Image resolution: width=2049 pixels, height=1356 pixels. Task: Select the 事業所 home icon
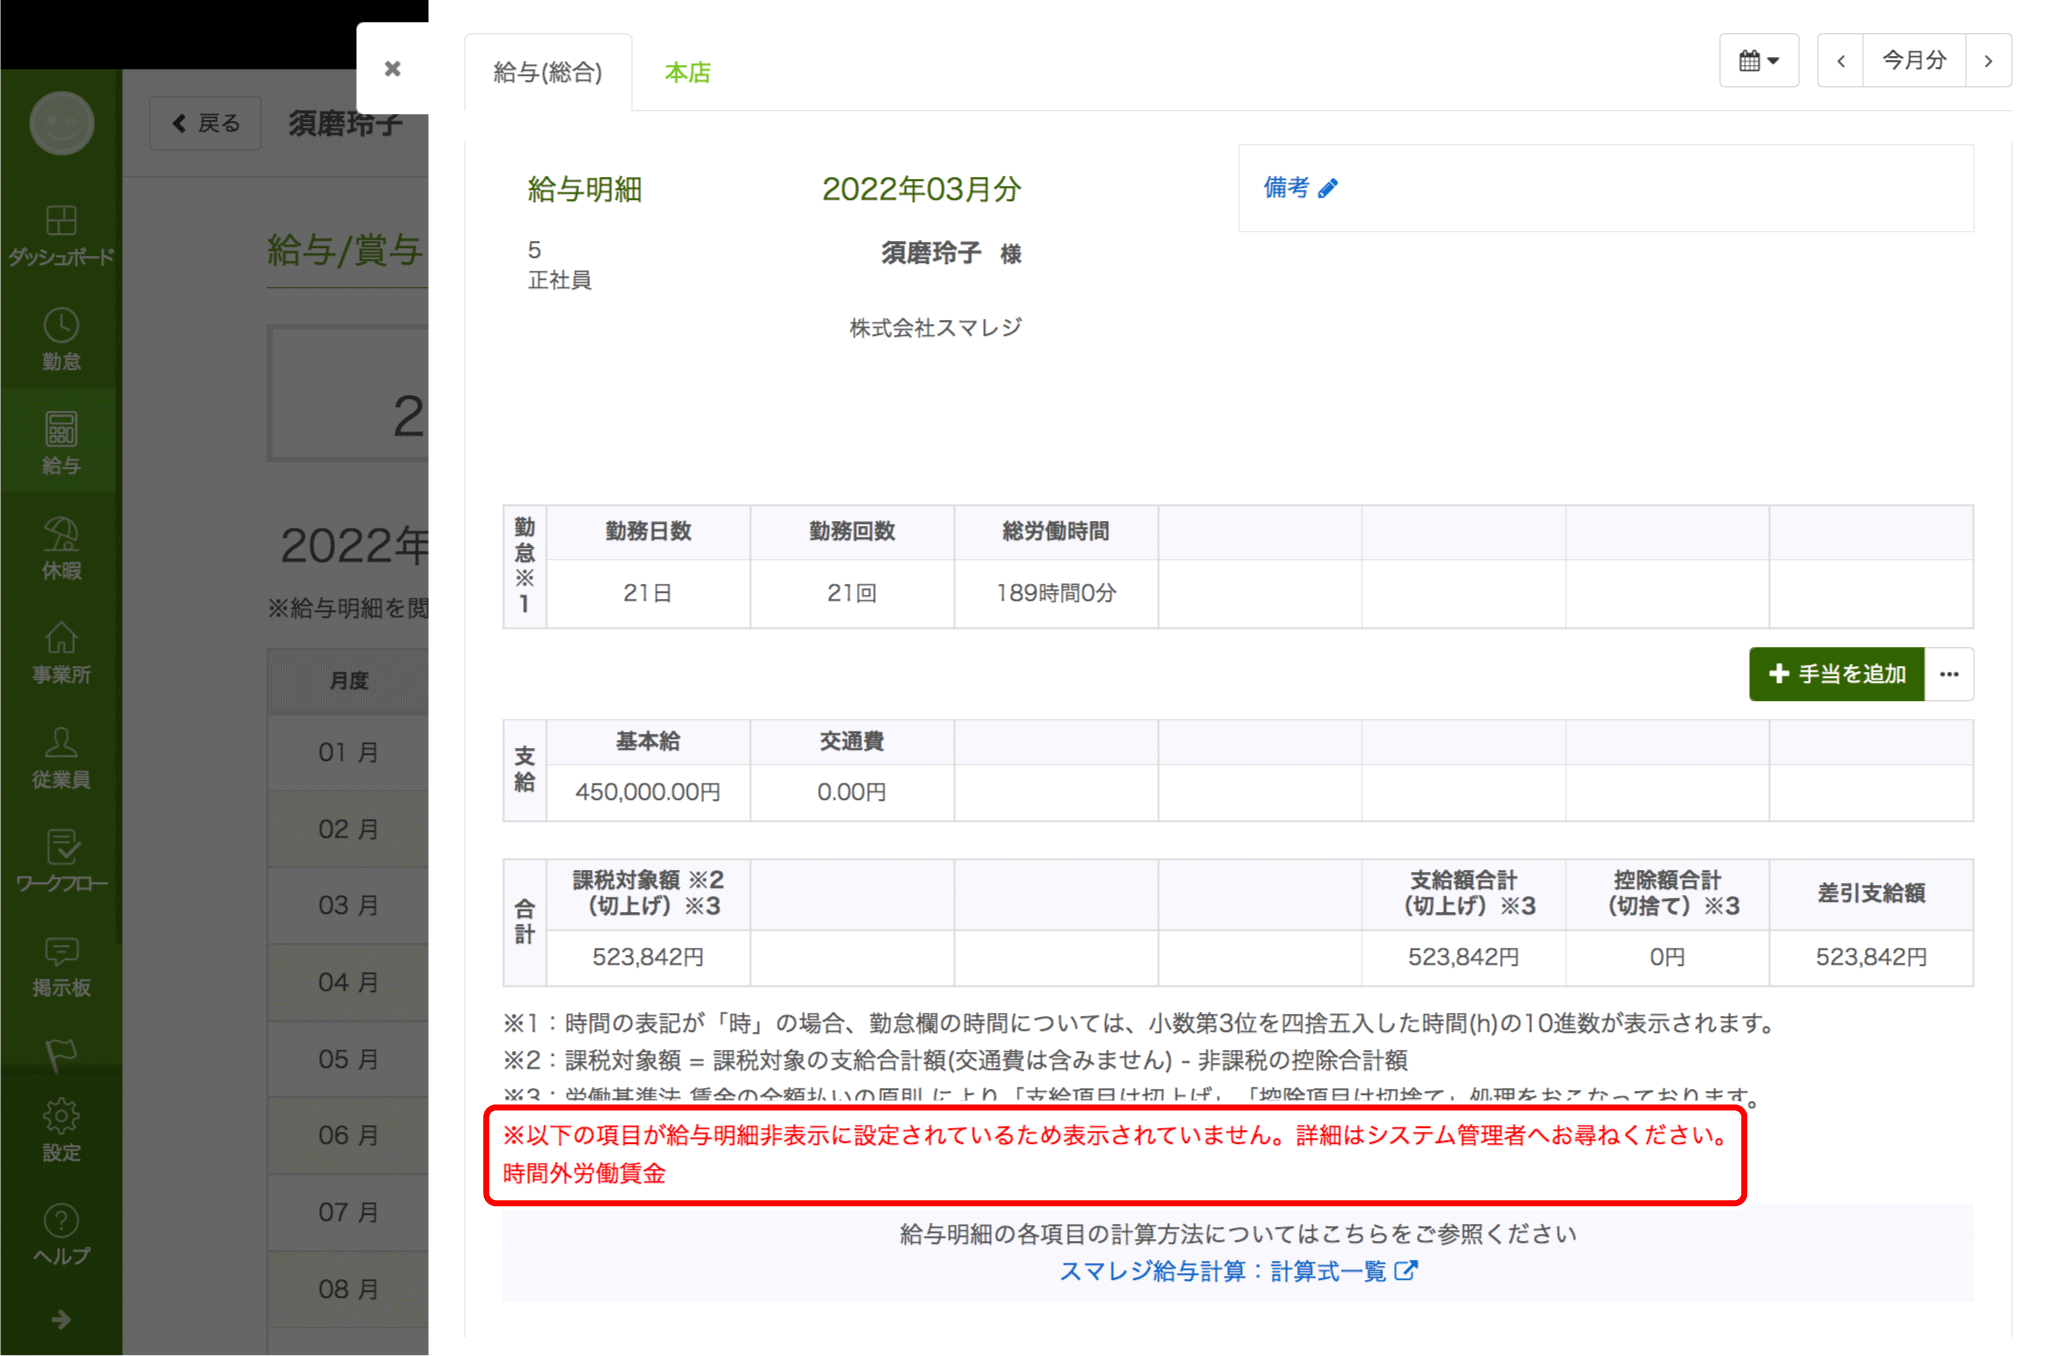point(60,650)
